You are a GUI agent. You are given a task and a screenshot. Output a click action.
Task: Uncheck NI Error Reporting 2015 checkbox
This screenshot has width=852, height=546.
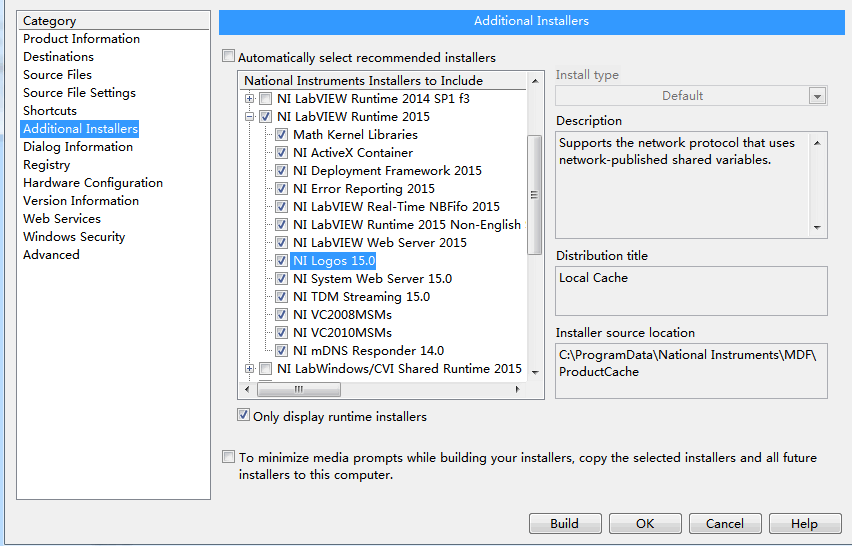tap(281, 189)
